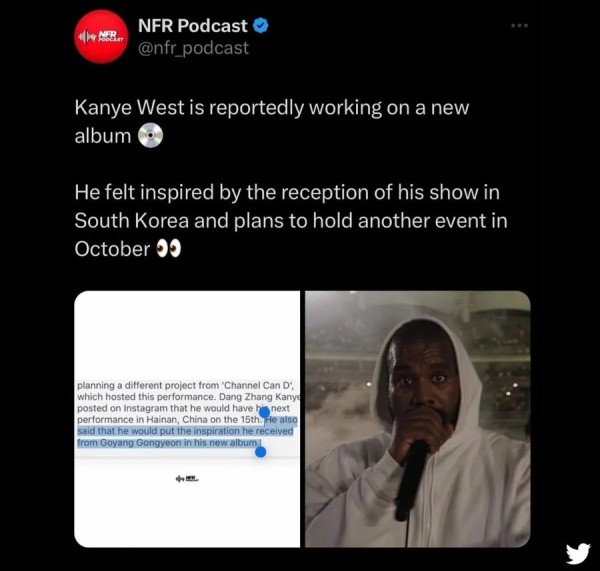Click the 'He felt inspired' paragraph
600x571 pixels.
pos(291,220)
